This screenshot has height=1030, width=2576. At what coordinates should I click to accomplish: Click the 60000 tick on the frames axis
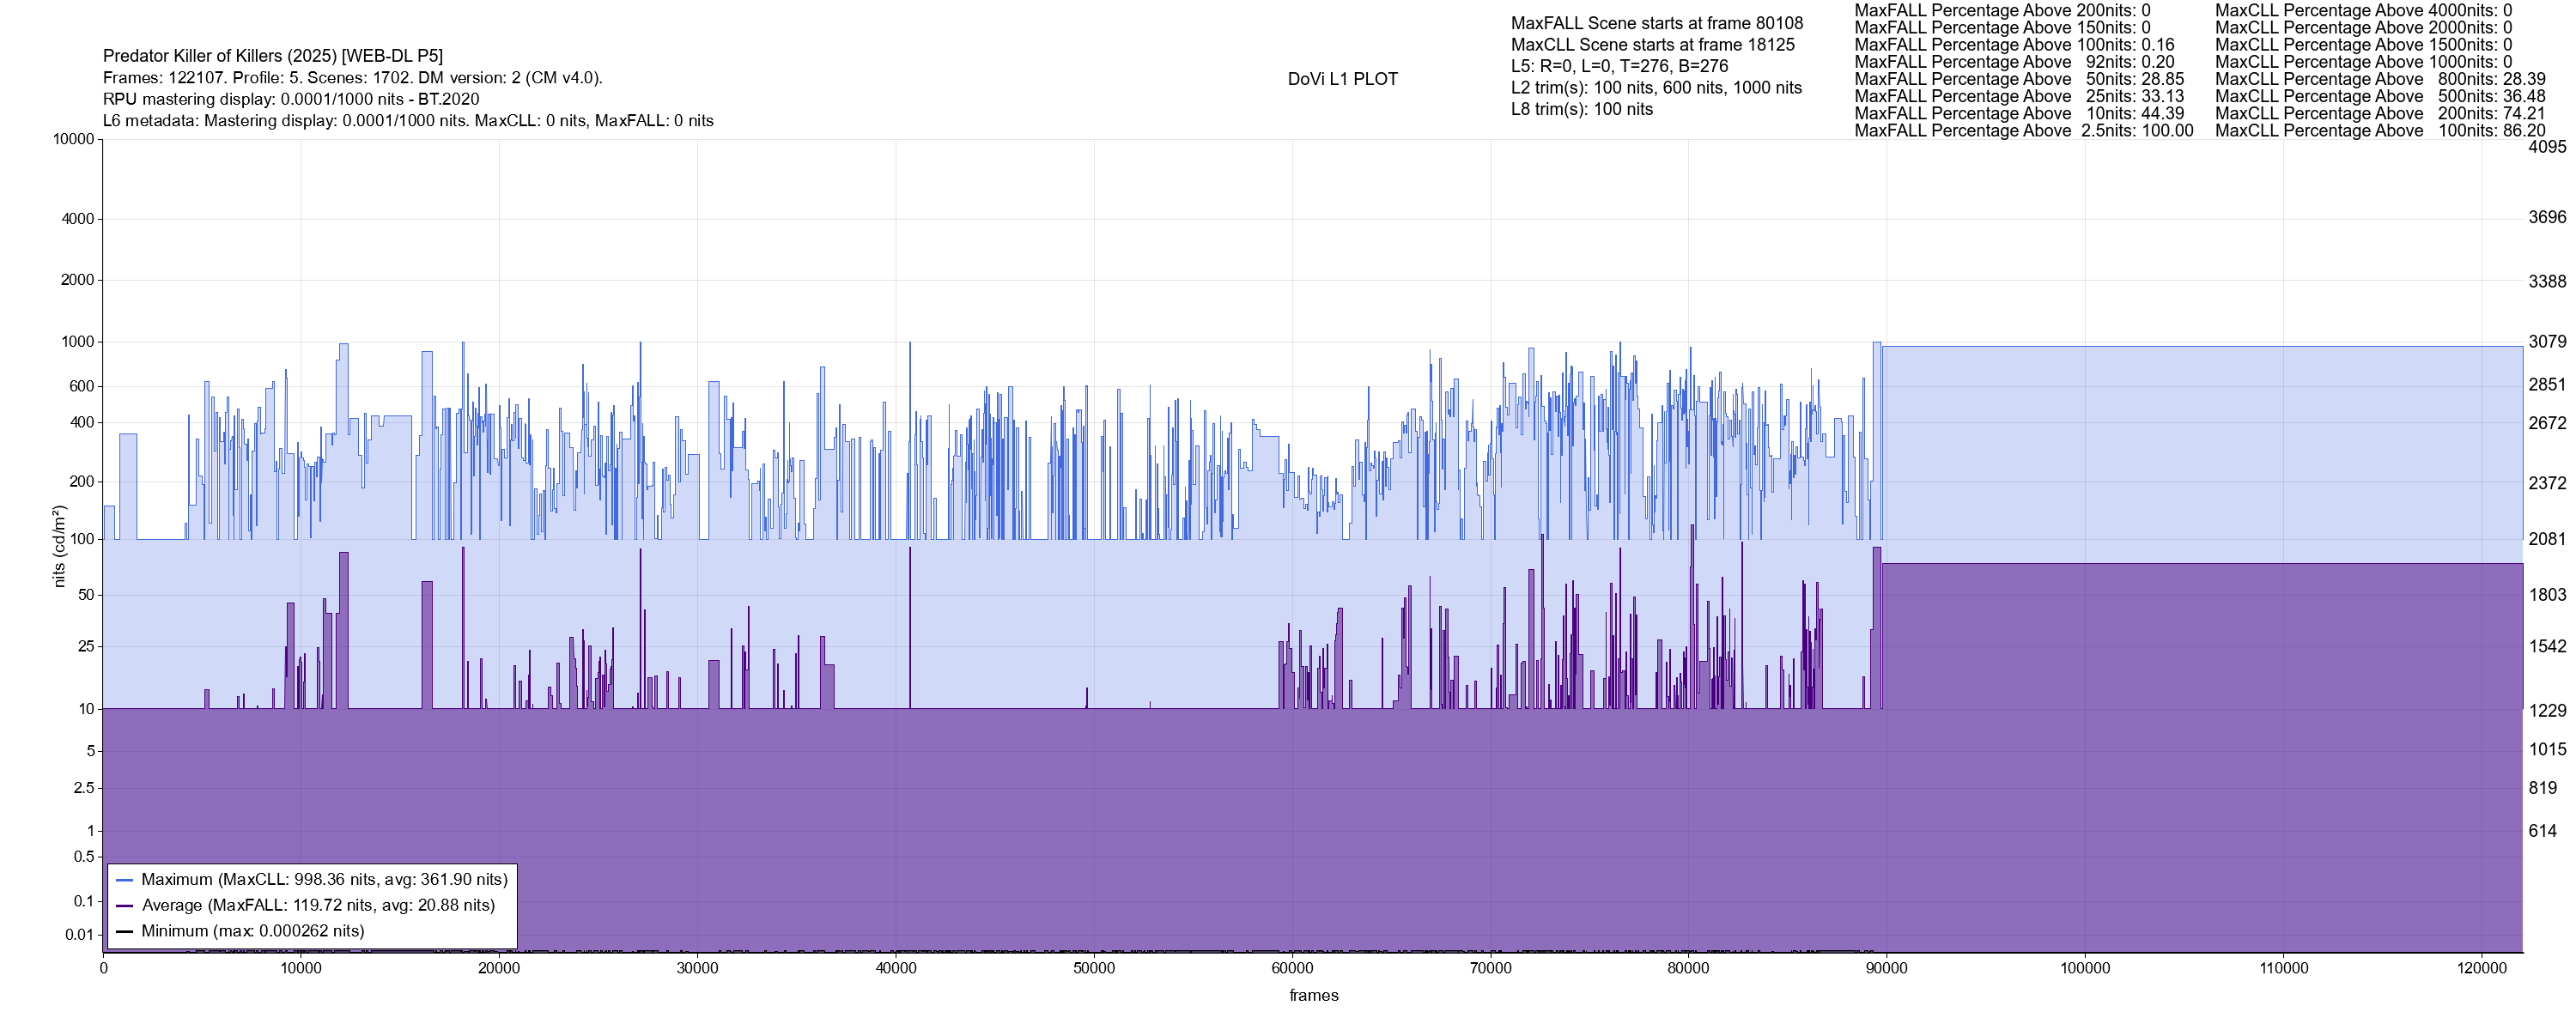[x=1292, y=969]
